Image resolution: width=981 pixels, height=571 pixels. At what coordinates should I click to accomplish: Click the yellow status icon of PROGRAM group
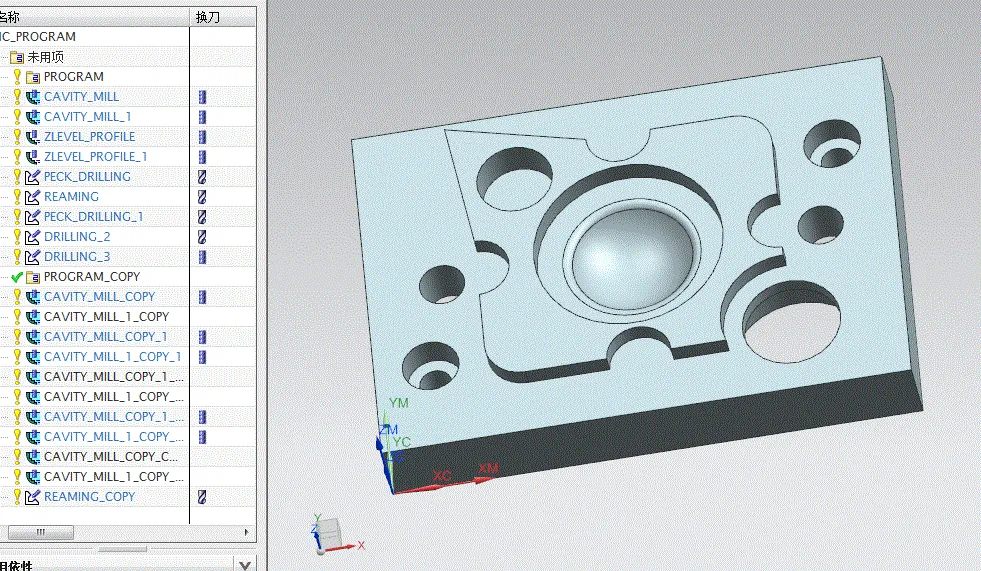click(17, 77)
